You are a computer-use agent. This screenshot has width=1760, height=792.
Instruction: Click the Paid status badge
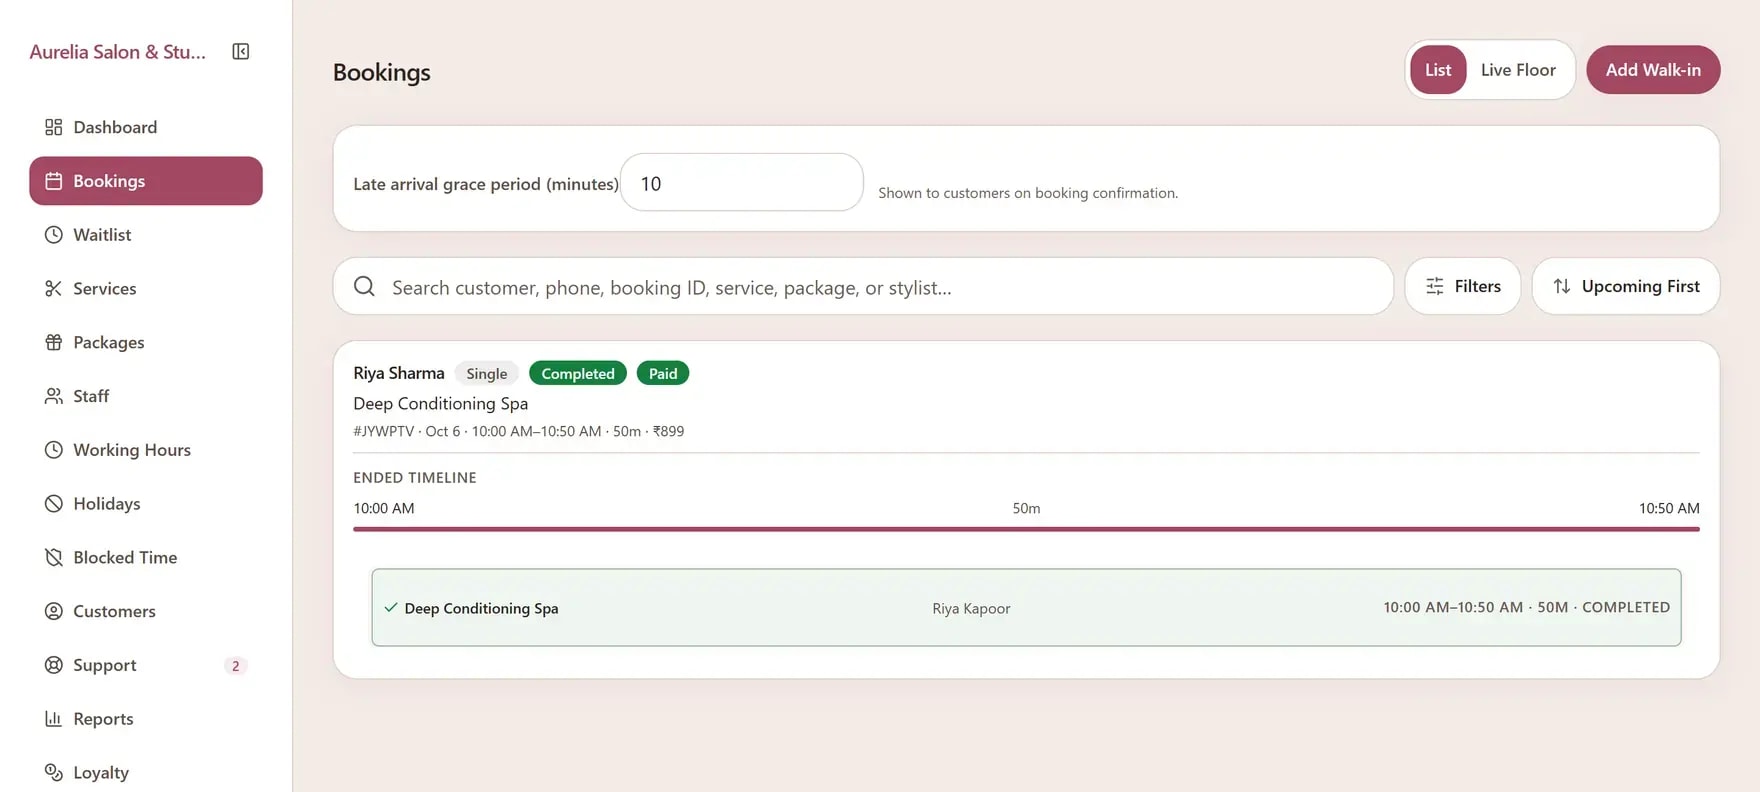[663, 373]
